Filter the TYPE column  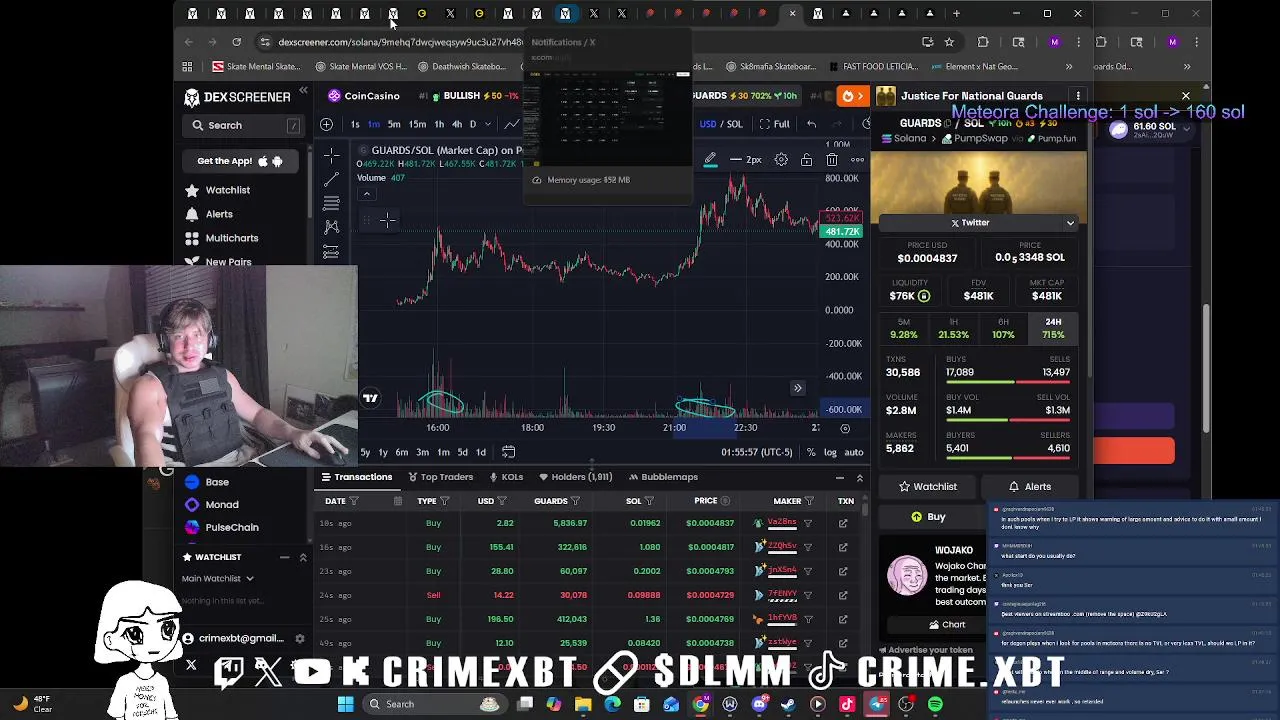(x=444, y=501)
